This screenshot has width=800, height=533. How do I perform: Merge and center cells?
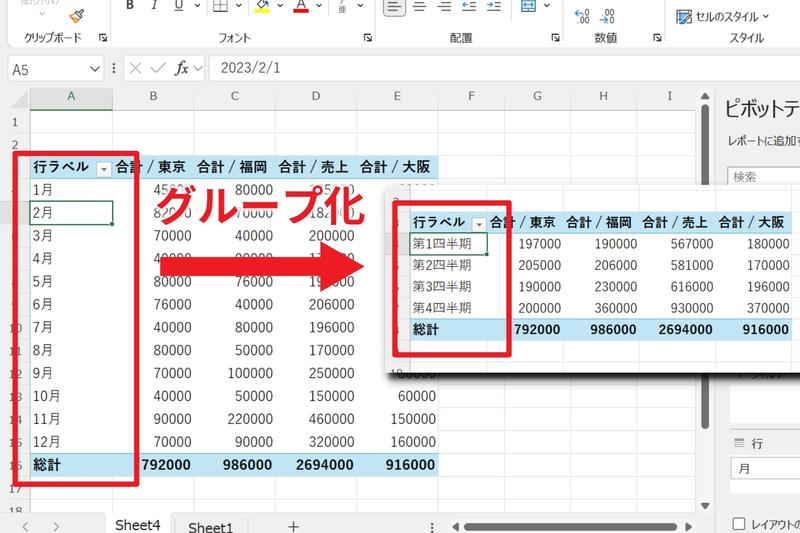tap(528, 6)
